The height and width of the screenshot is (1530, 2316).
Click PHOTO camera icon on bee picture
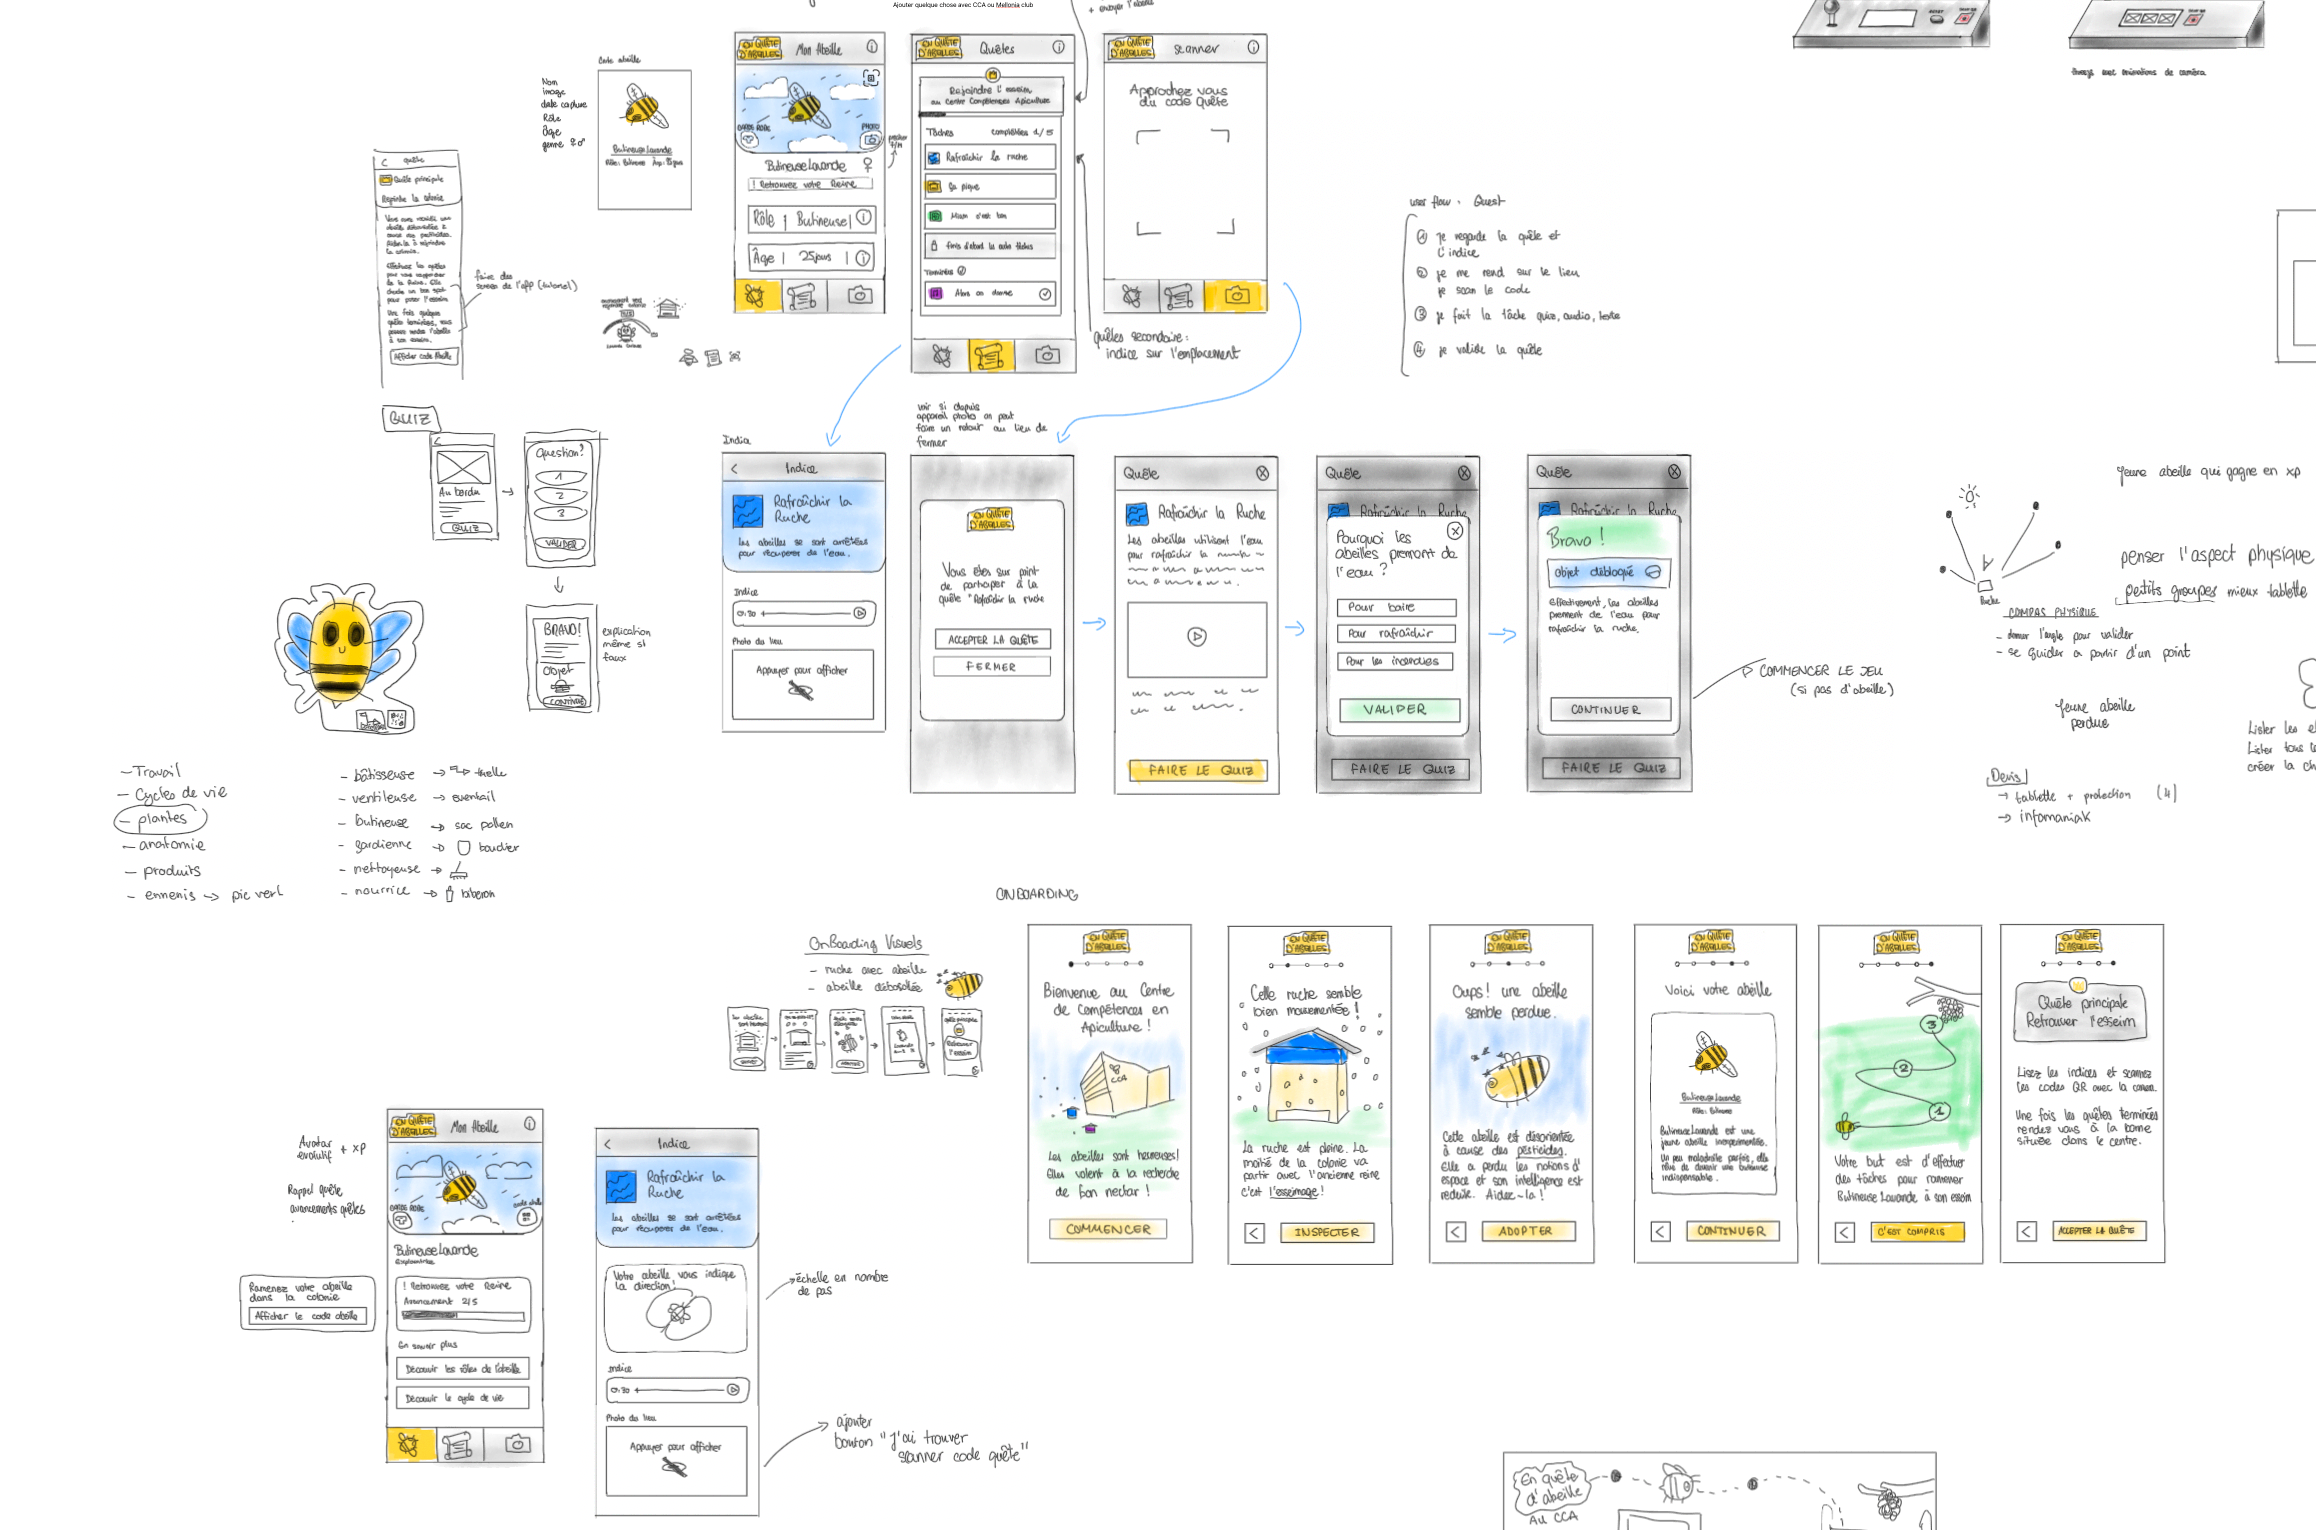coord(871,140)
